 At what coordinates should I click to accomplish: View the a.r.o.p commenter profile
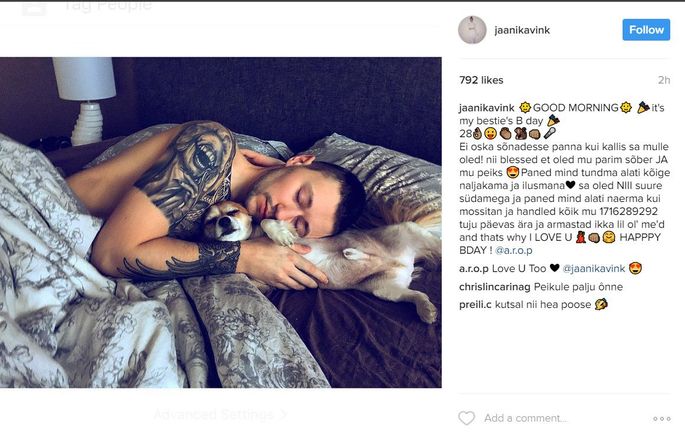pos(474,268)
